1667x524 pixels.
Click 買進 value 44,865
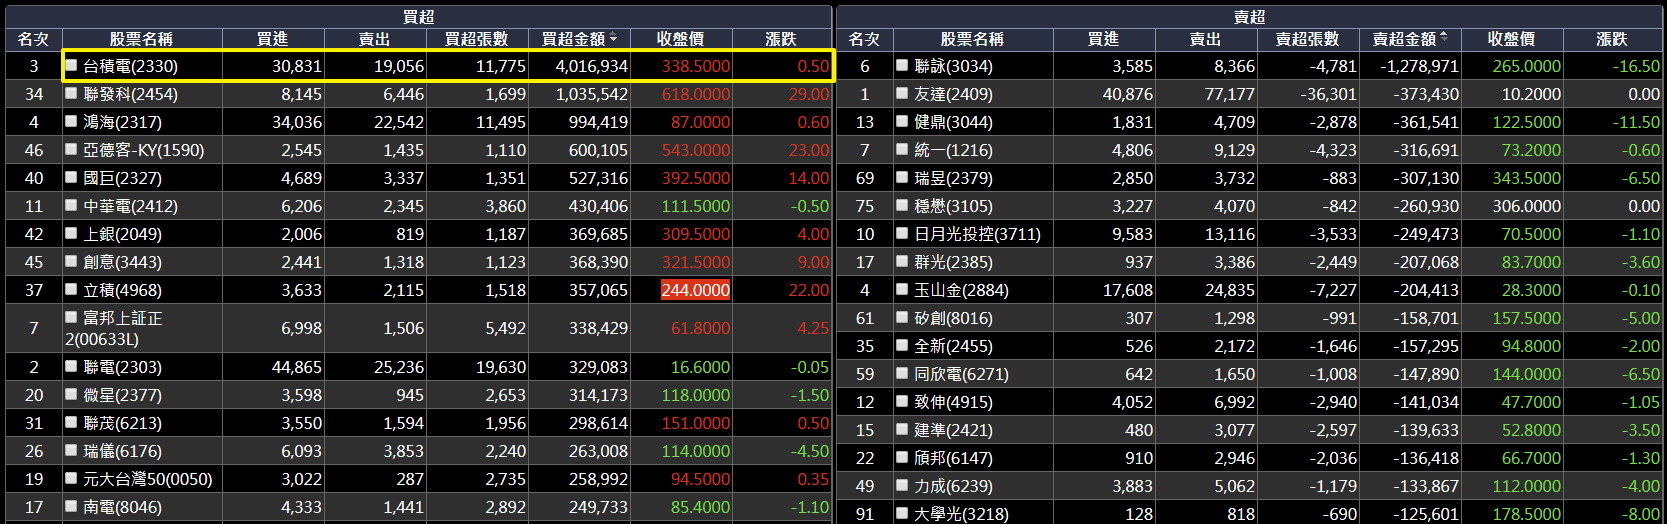click(297, 367)
